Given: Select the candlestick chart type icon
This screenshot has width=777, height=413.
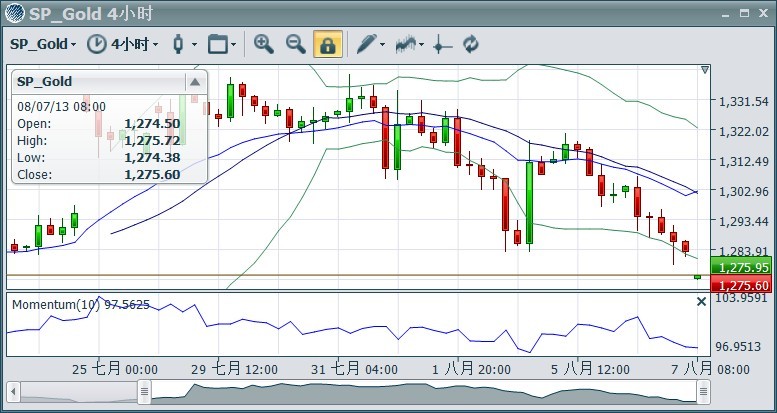Looking at the screenshot, I should (178, 44).
